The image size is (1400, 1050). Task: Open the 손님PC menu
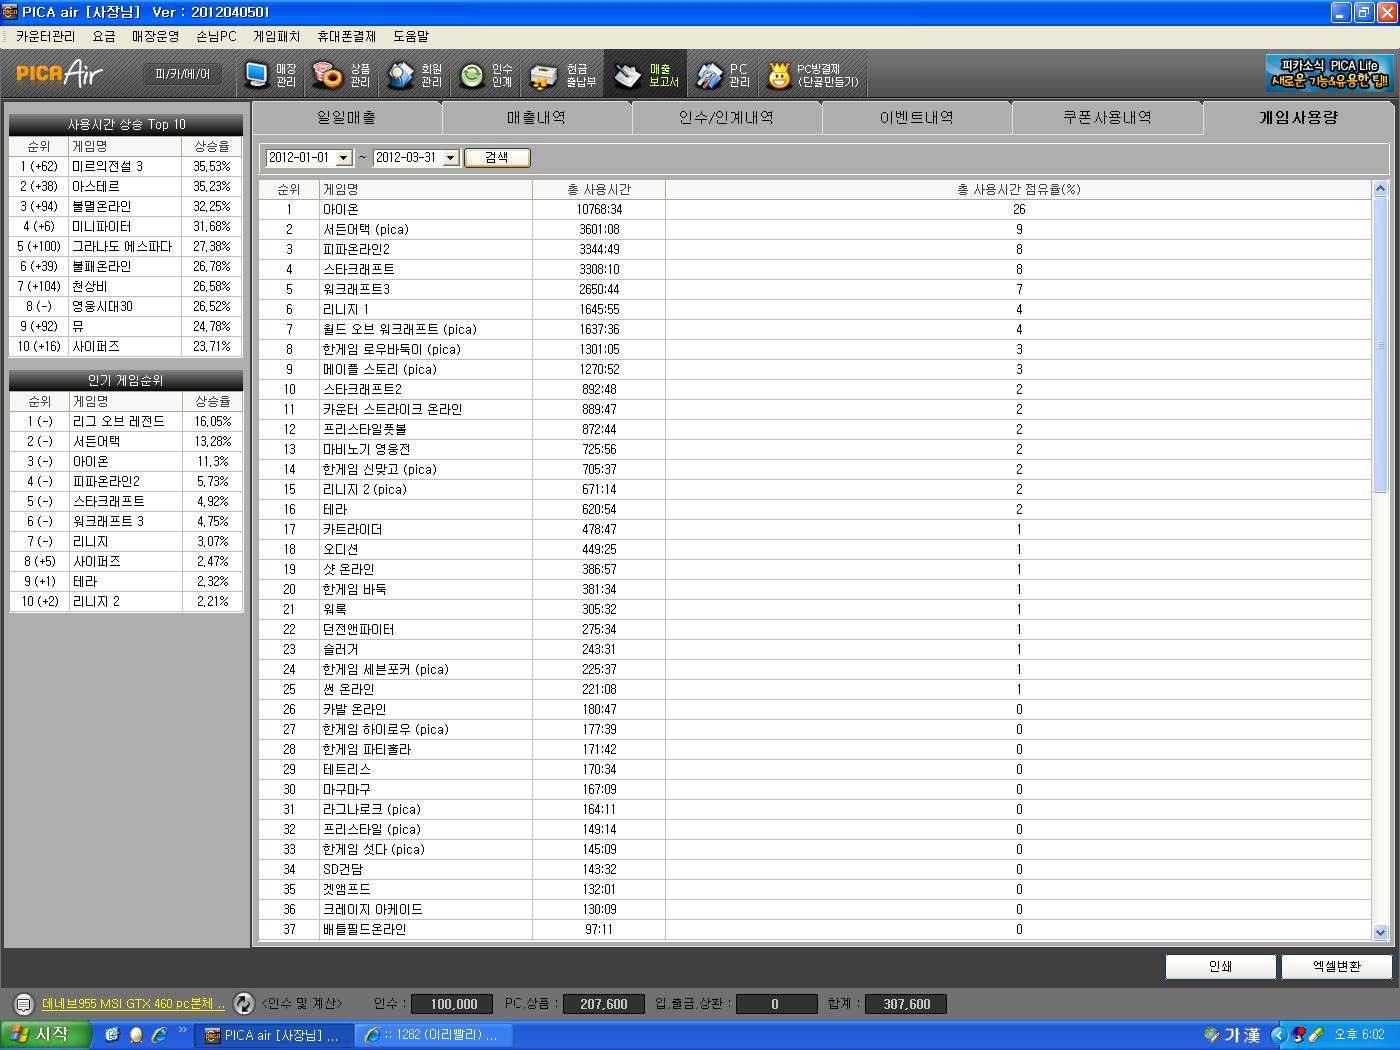coord(216,36)
